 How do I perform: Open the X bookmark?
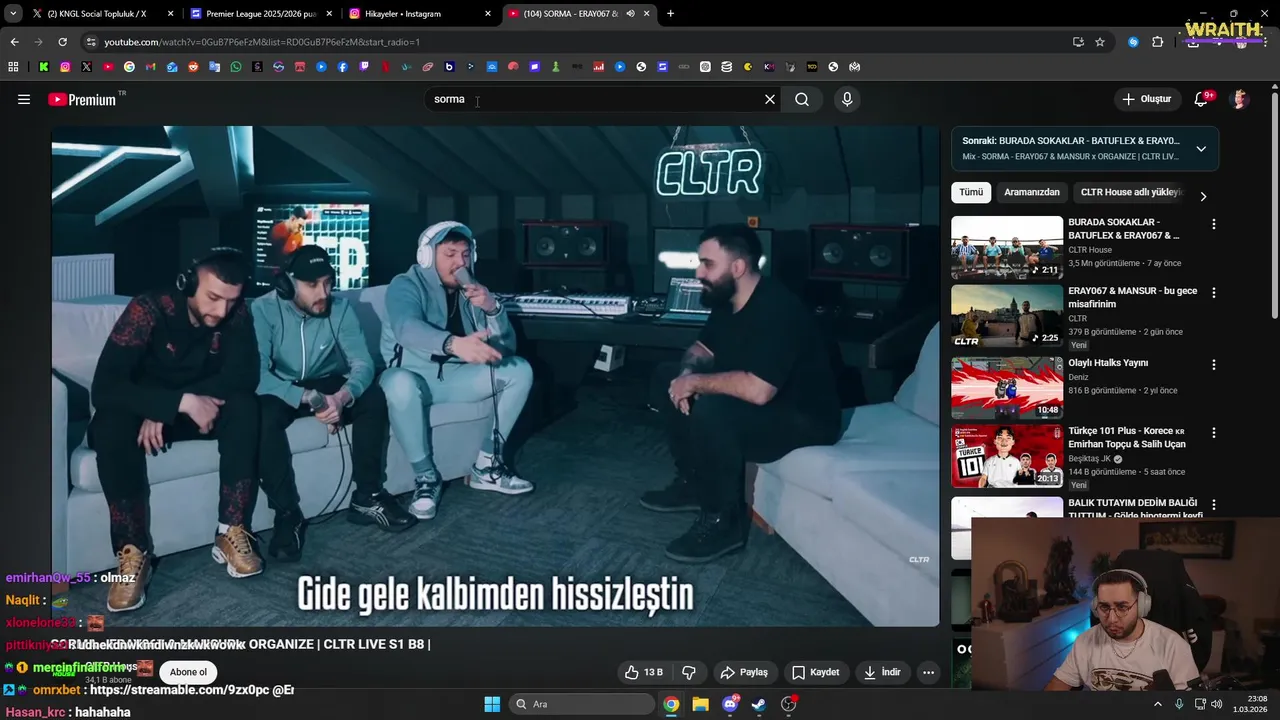coord(87,67)
